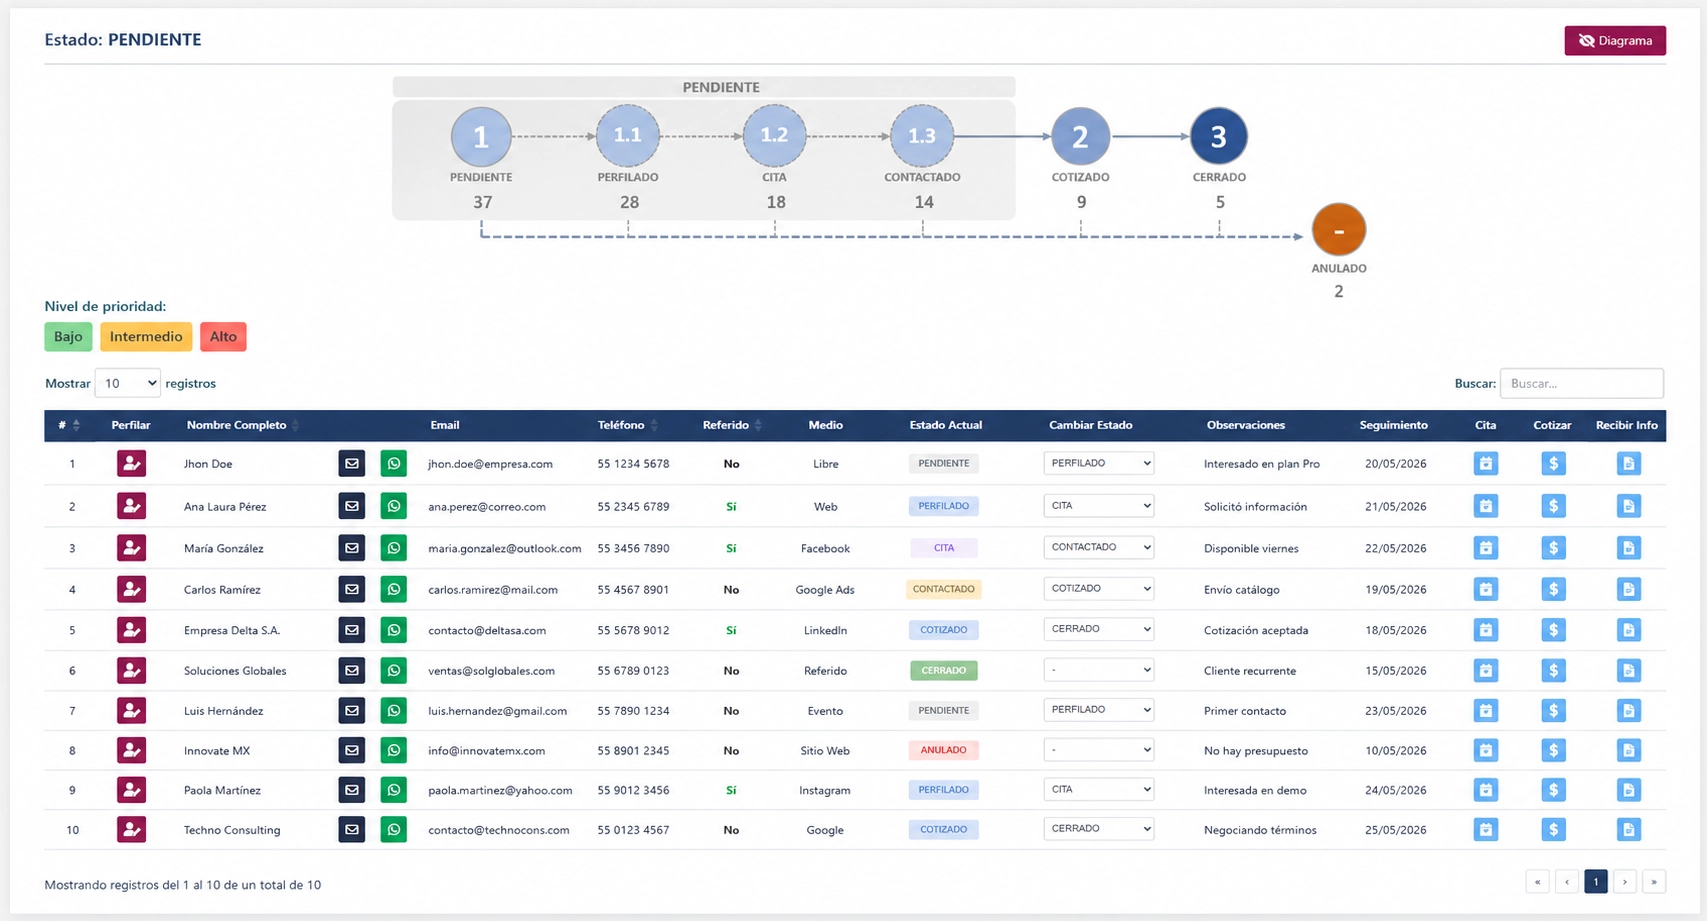Click Cotizar dollar icon for Paola Martínez

(x=1553, y=790)
